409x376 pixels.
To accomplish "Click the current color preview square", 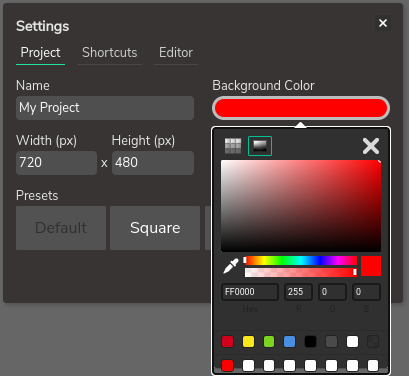I will [371, 266].
